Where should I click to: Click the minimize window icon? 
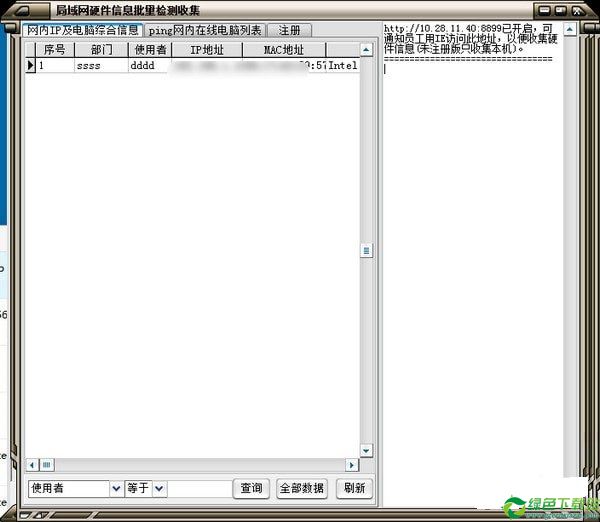(545, 10)
